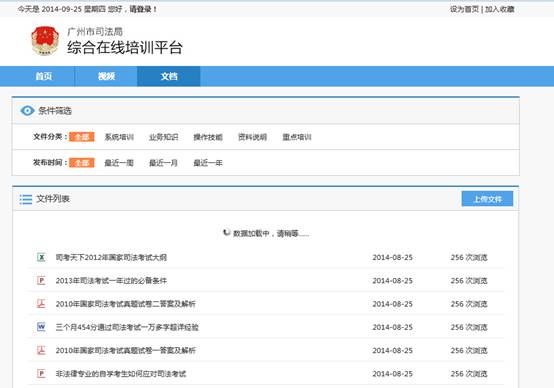Filter by 最近一周
Screen dimensions: 554x388
pos(119,163)
